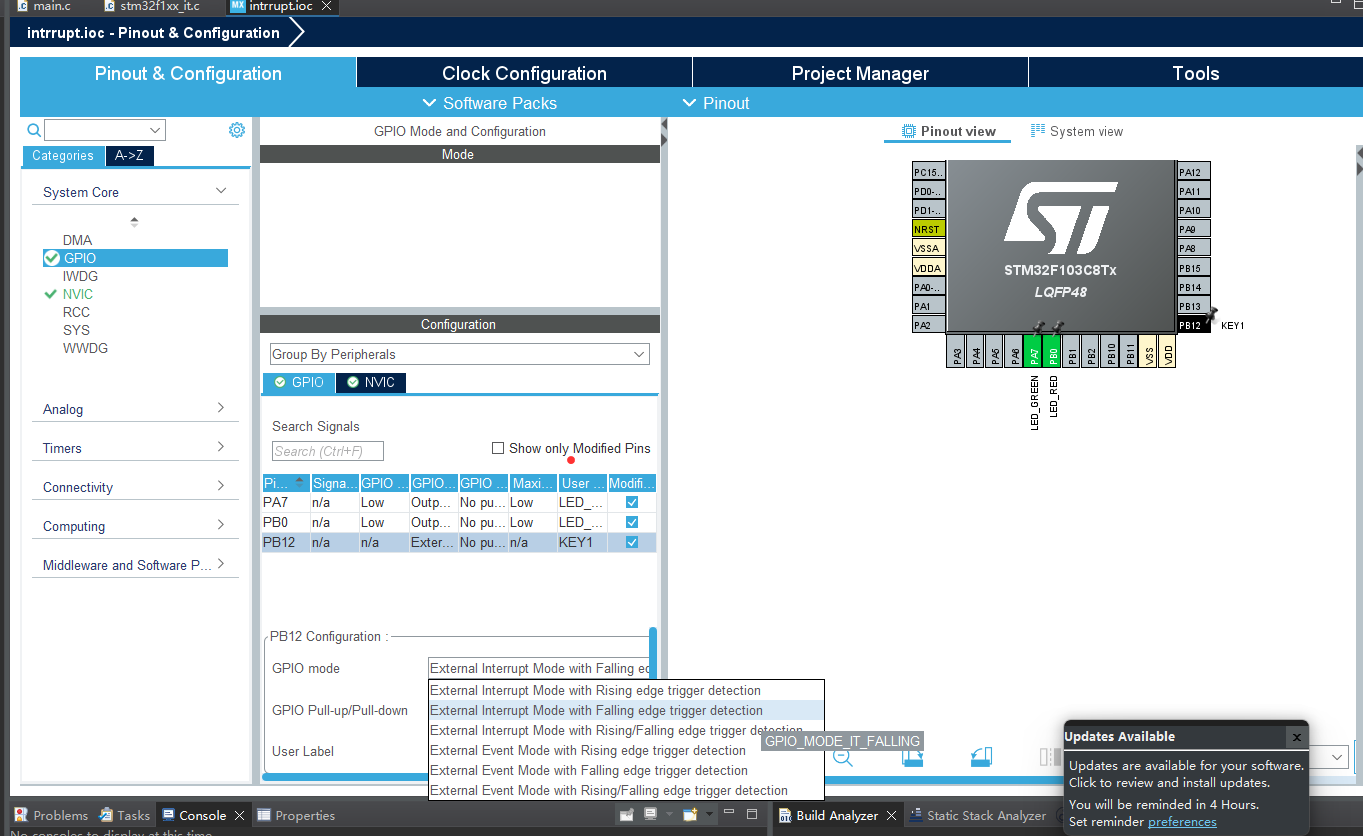The image size is (1363, 836).
Task: Close the Build Analyzer tab
Action: [891, 815]
